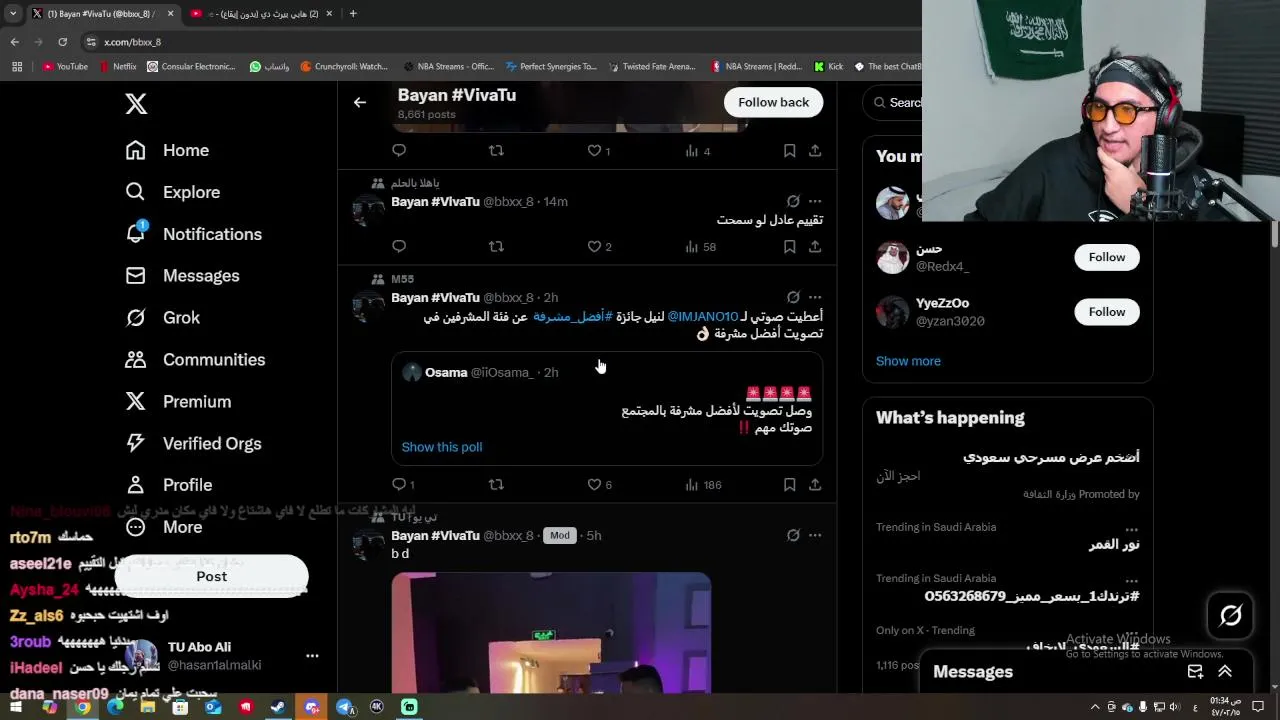Open Notifications in the sidebar
This screenshot has width=1280, height=720.
point(193,234)
